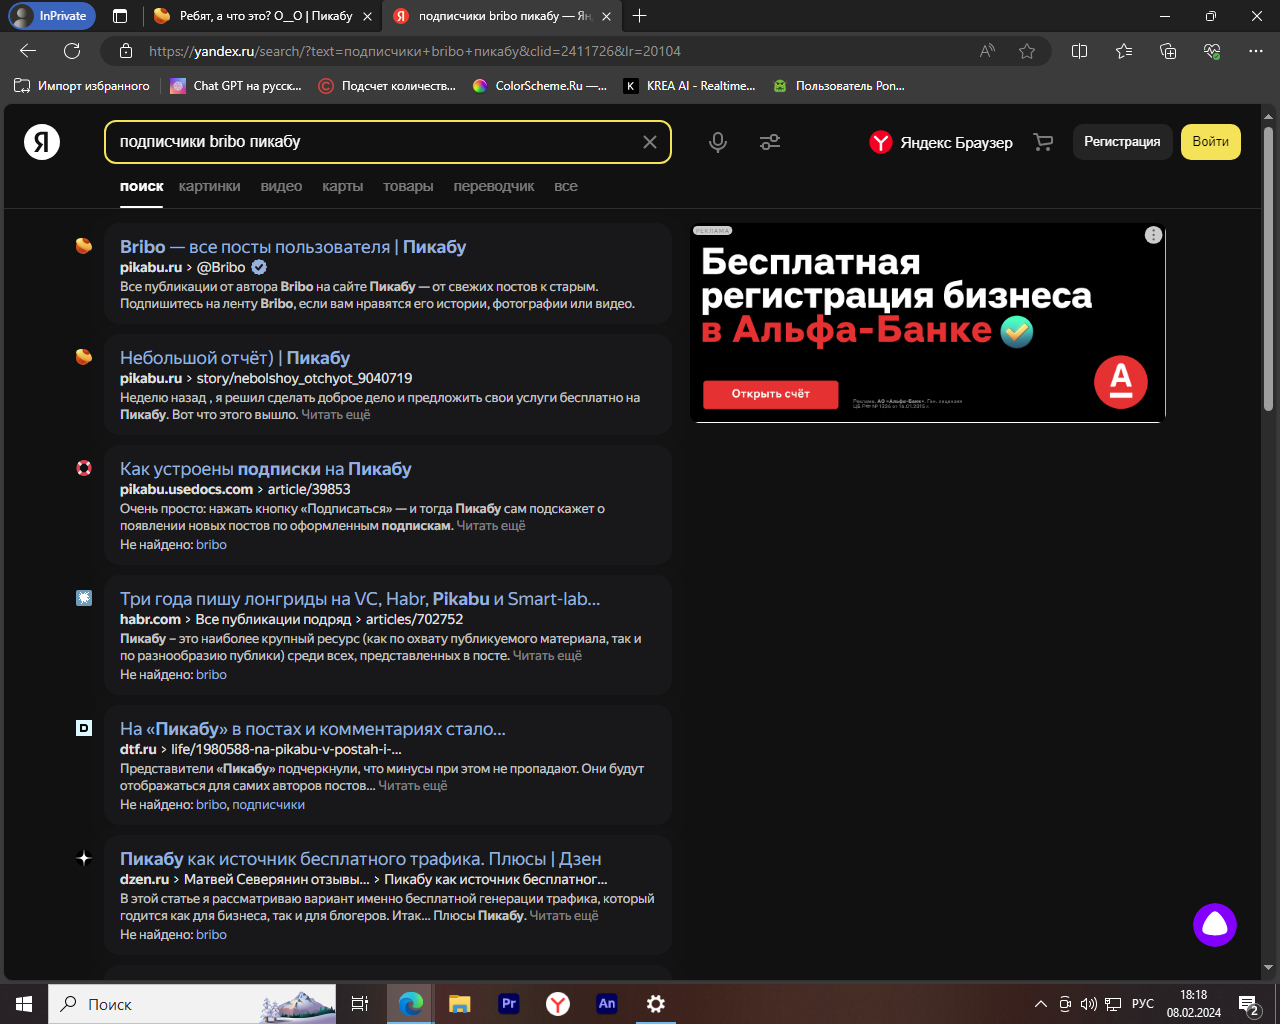Show hidden system tray icons chevron
The image size is (1280, 1024).
pyautogui.click(x=1040, y=1004)
